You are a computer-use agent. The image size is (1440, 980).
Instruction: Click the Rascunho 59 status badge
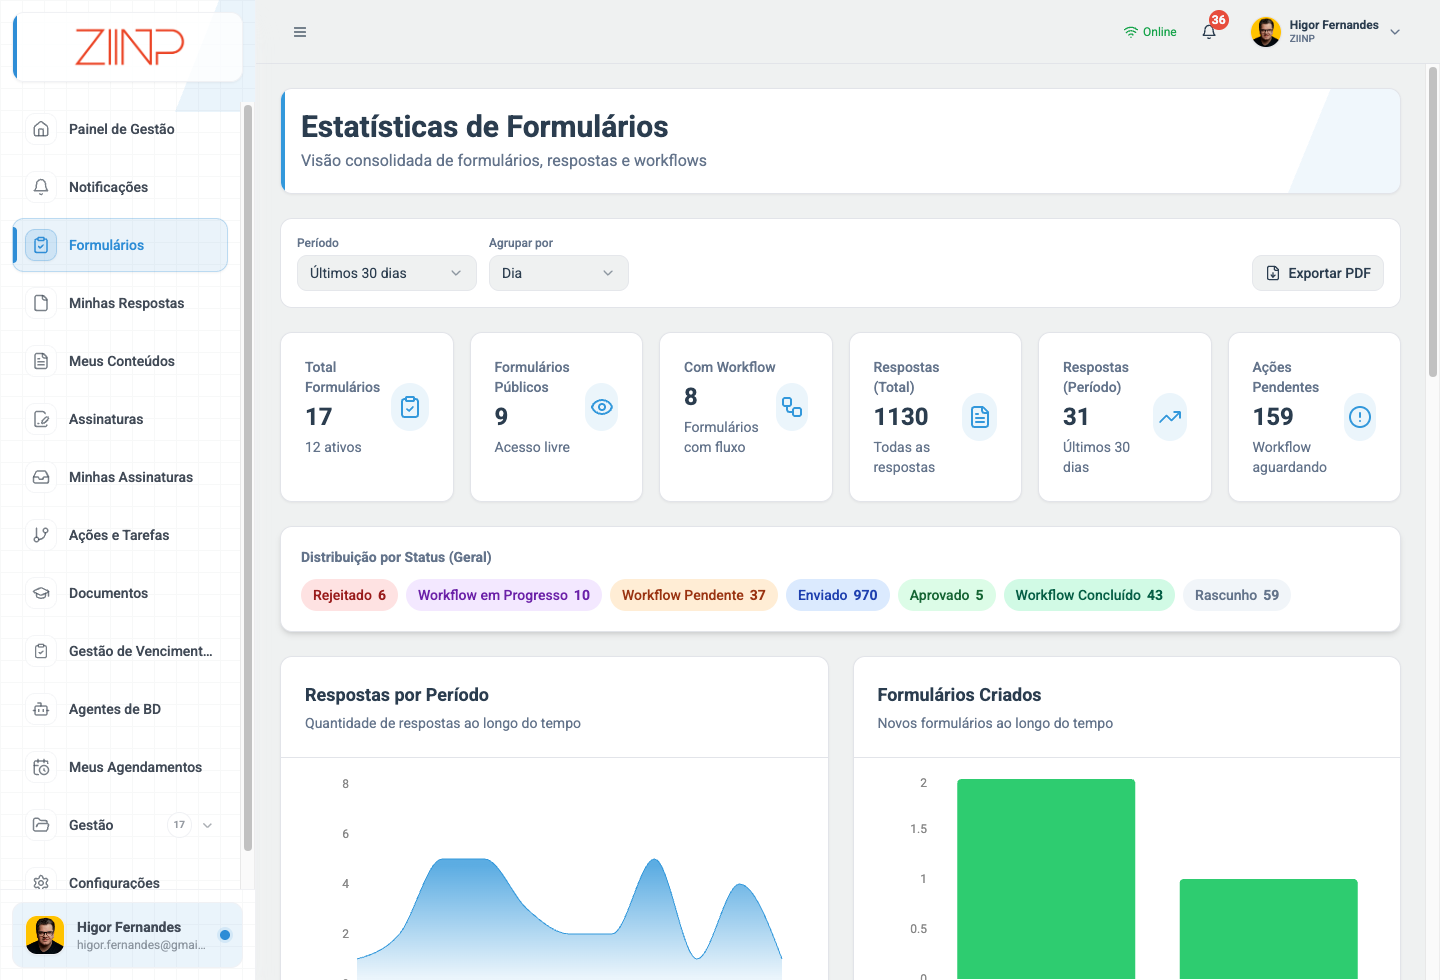pyautogui.click(x=1237, y=595)
